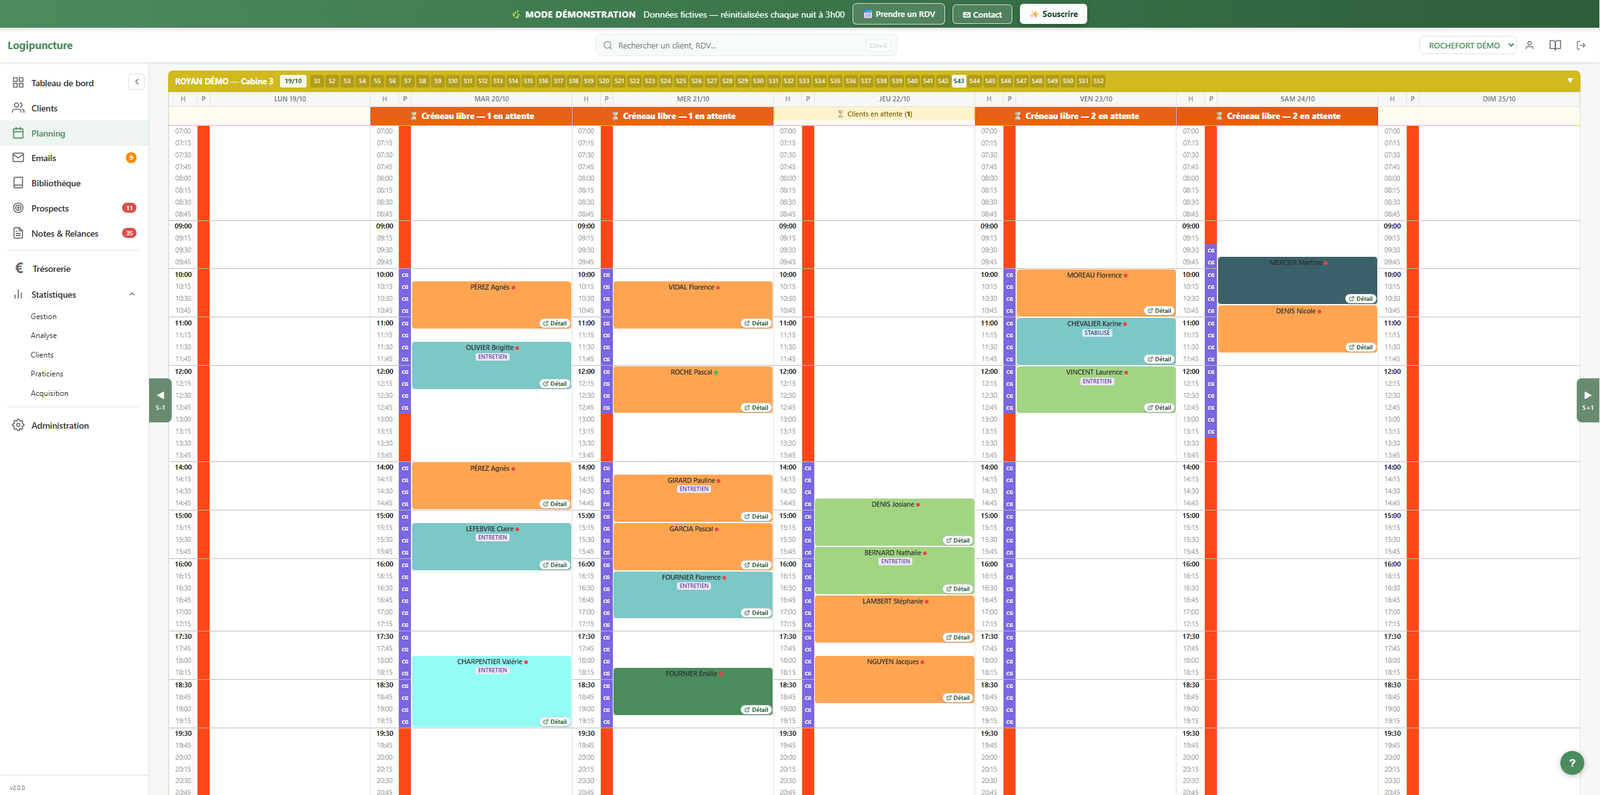Focus the Rechercher un client search field

pyautogui.click(x=746, y=45)
